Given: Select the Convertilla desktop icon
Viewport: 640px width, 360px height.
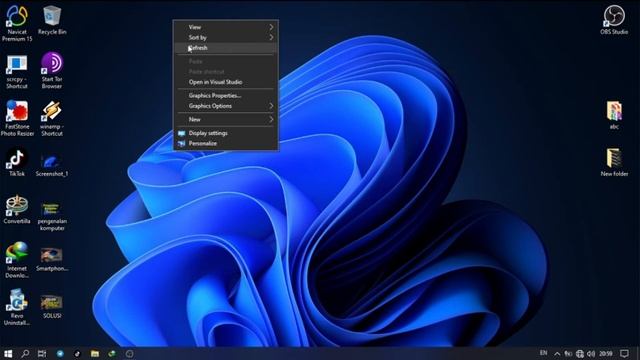Looking at the screenshot, I should pyautogui.click(x=17, y=210).
